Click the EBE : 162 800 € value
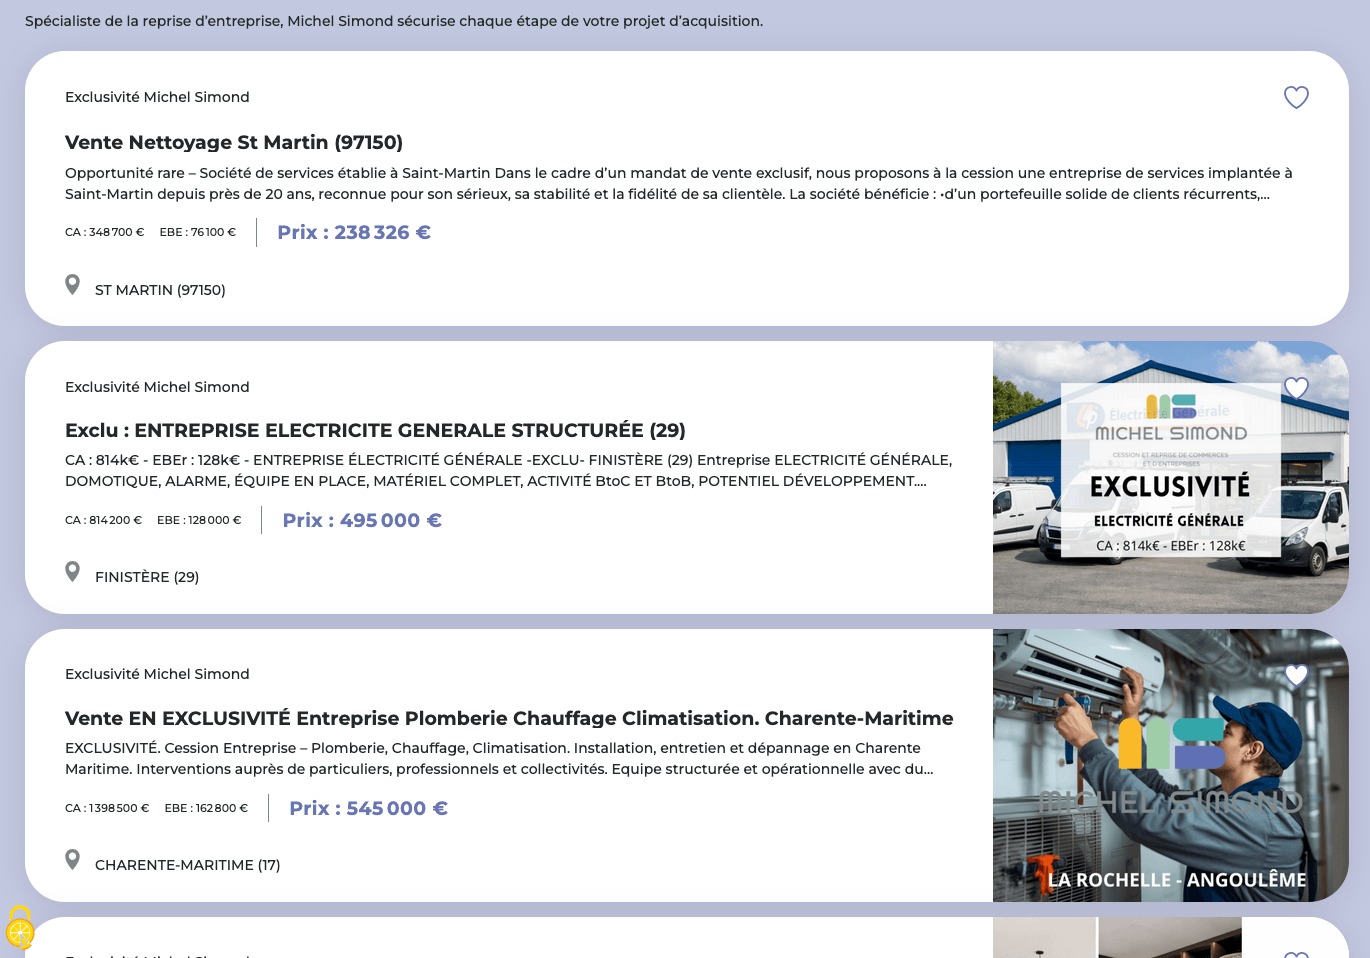 (206, 808)
